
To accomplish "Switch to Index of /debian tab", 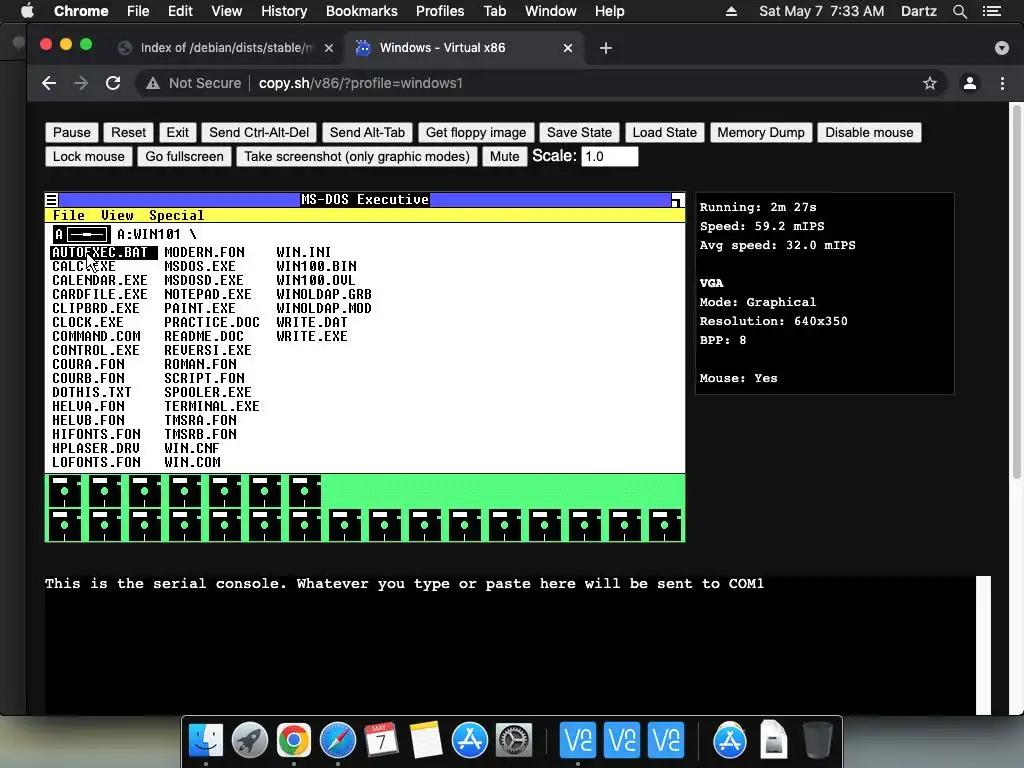I will (225, 48).
